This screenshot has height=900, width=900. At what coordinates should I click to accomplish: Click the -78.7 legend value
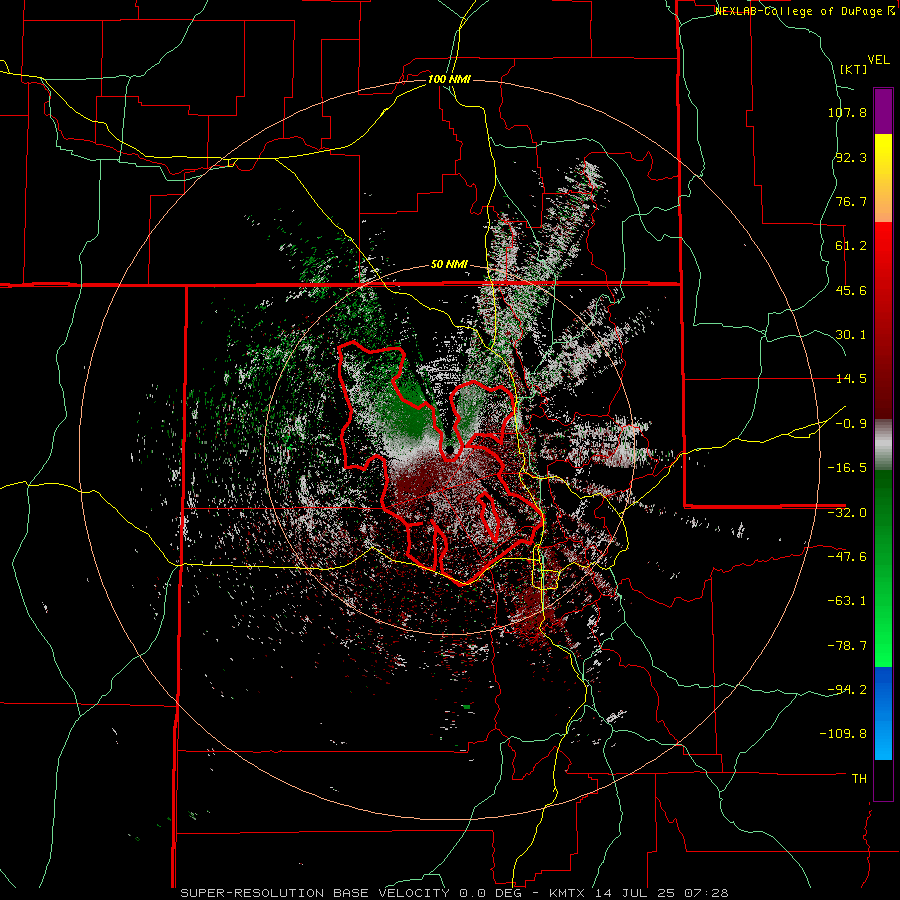pos(847,646)
